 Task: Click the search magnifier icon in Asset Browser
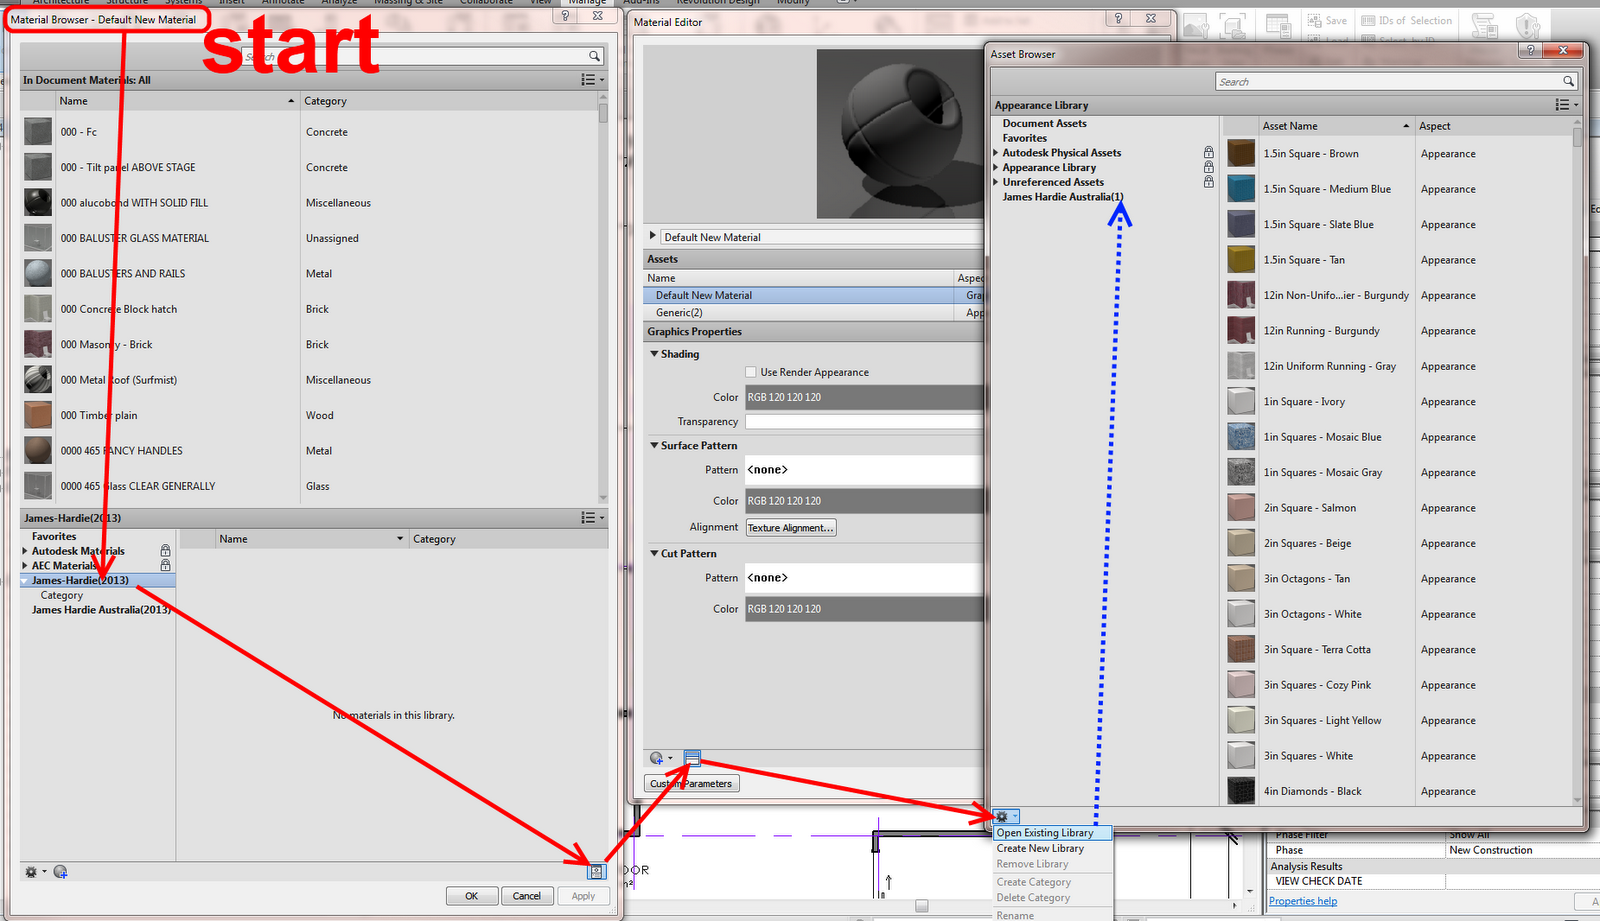1568,82
